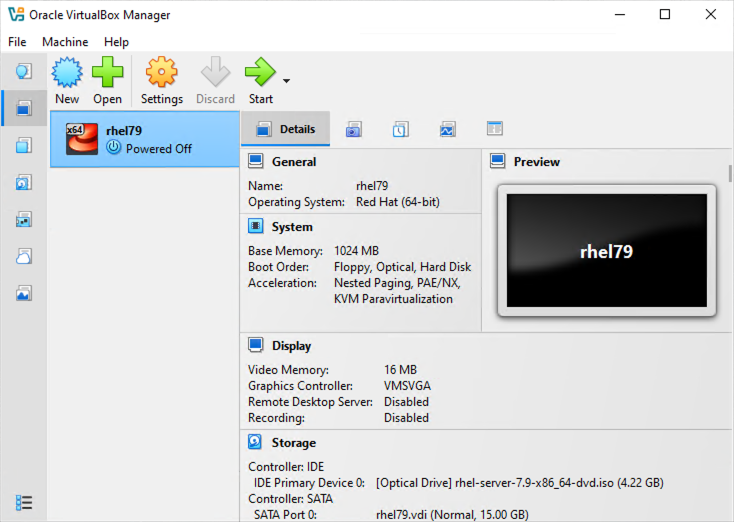Open the Help menu
The image size is (734, 522).
click(x=116, y=42)
